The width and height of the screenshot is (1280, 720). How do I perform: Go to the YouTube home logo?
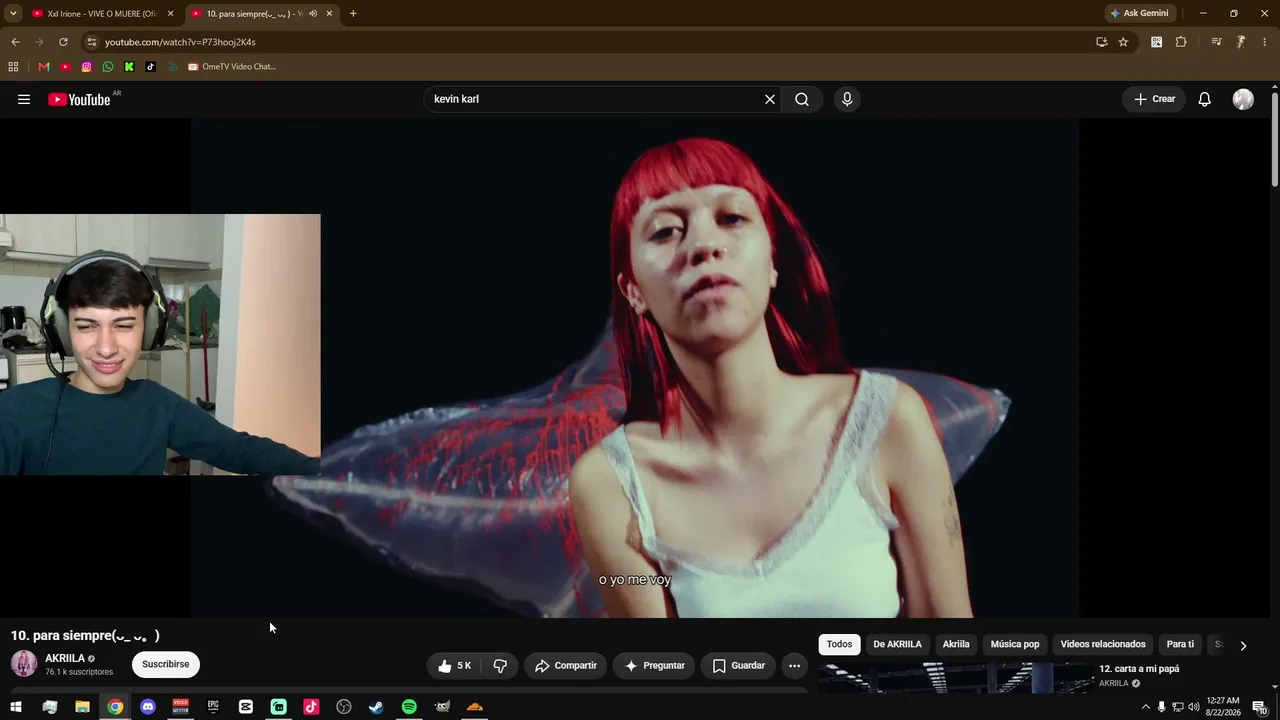(x=79, y=99)
